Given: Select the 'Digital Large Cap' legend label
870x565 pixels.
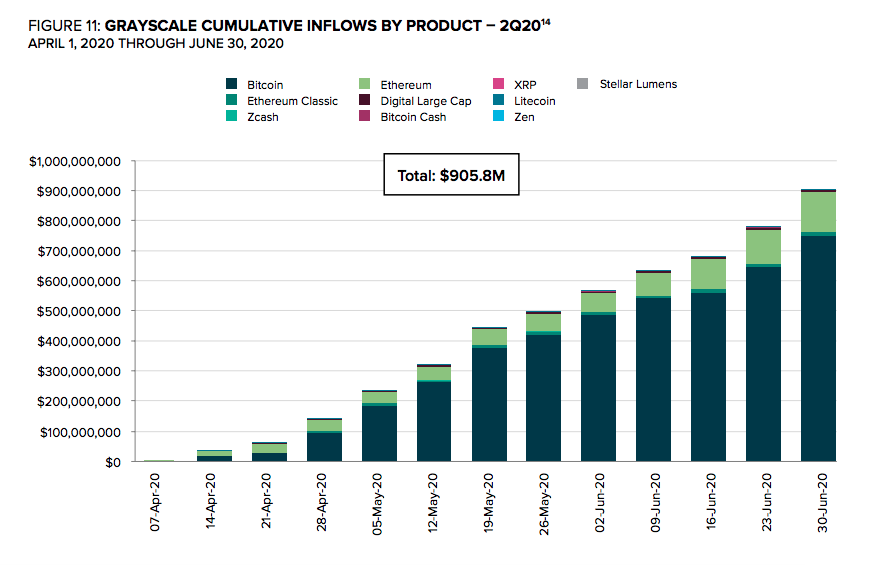Looking at the screenshot, I should [426, 101].
